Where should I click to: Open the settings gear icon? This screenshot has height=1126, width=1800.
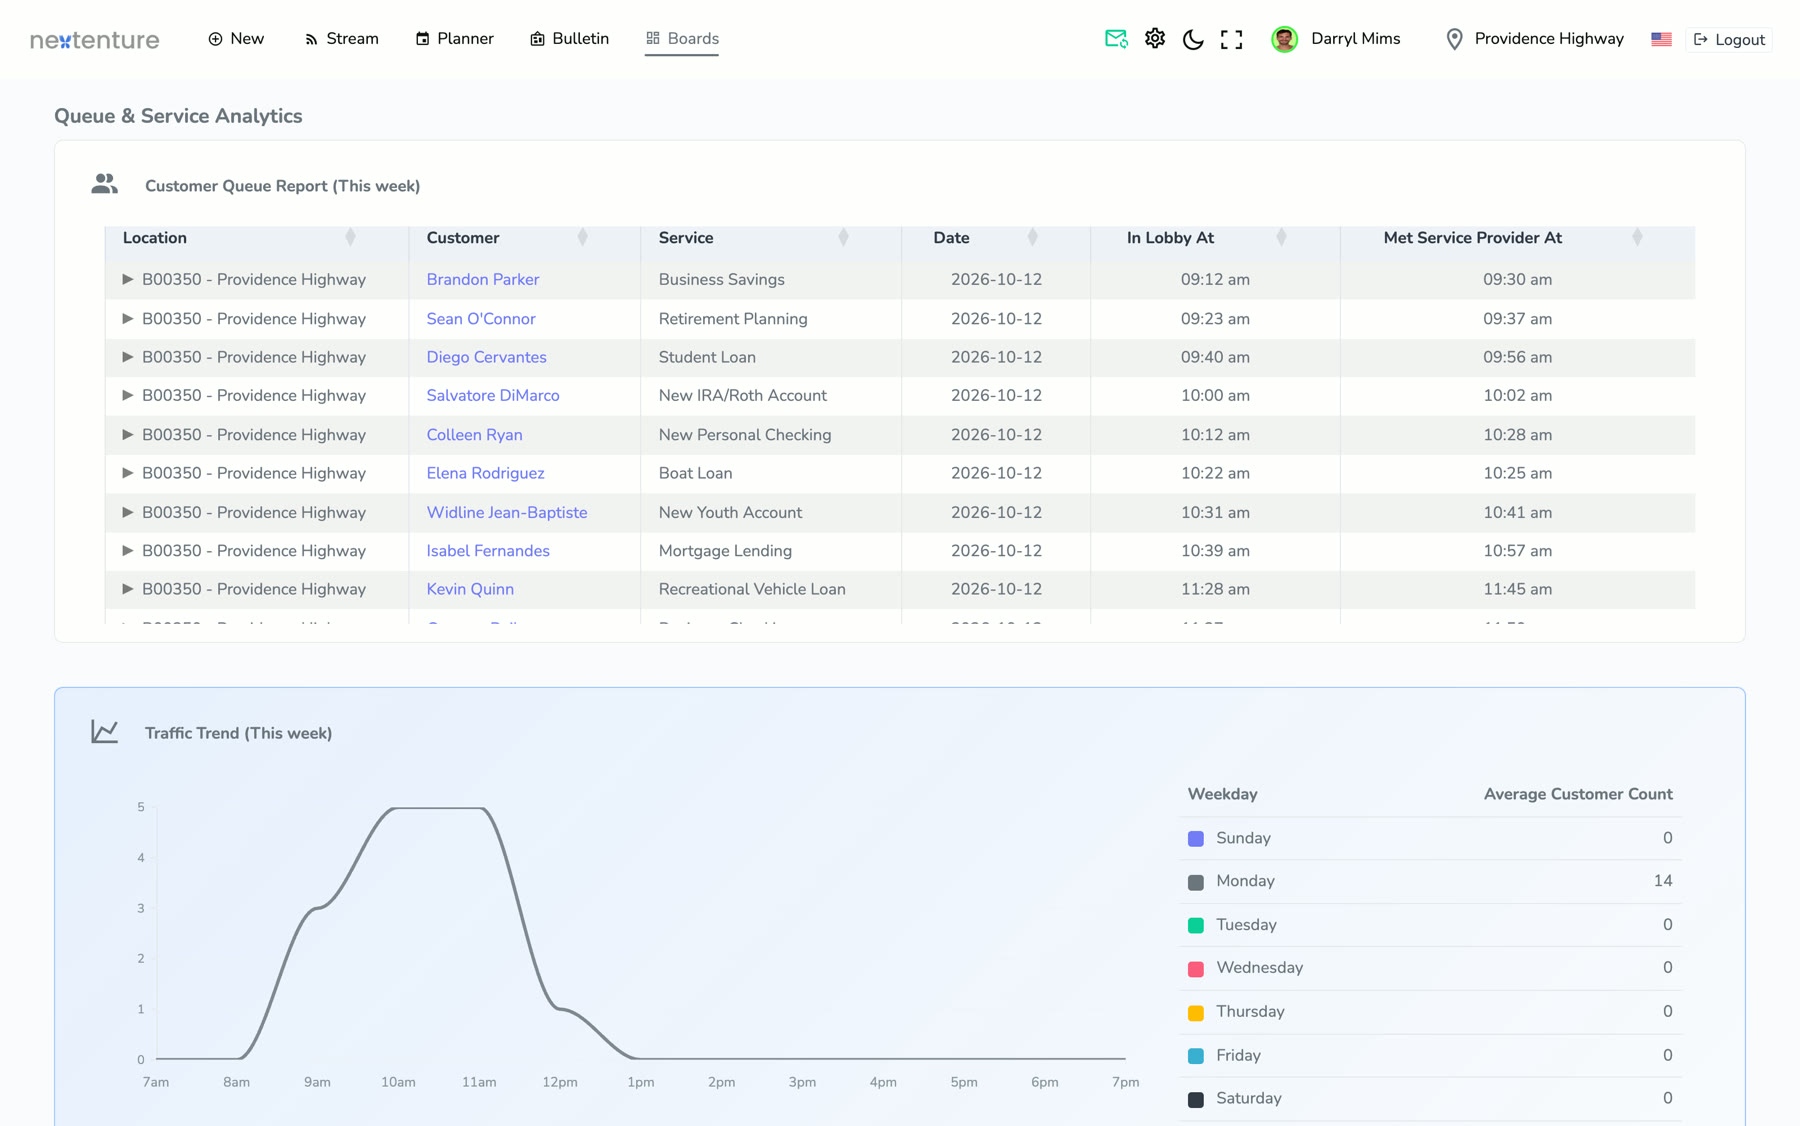coord(1155,39)
